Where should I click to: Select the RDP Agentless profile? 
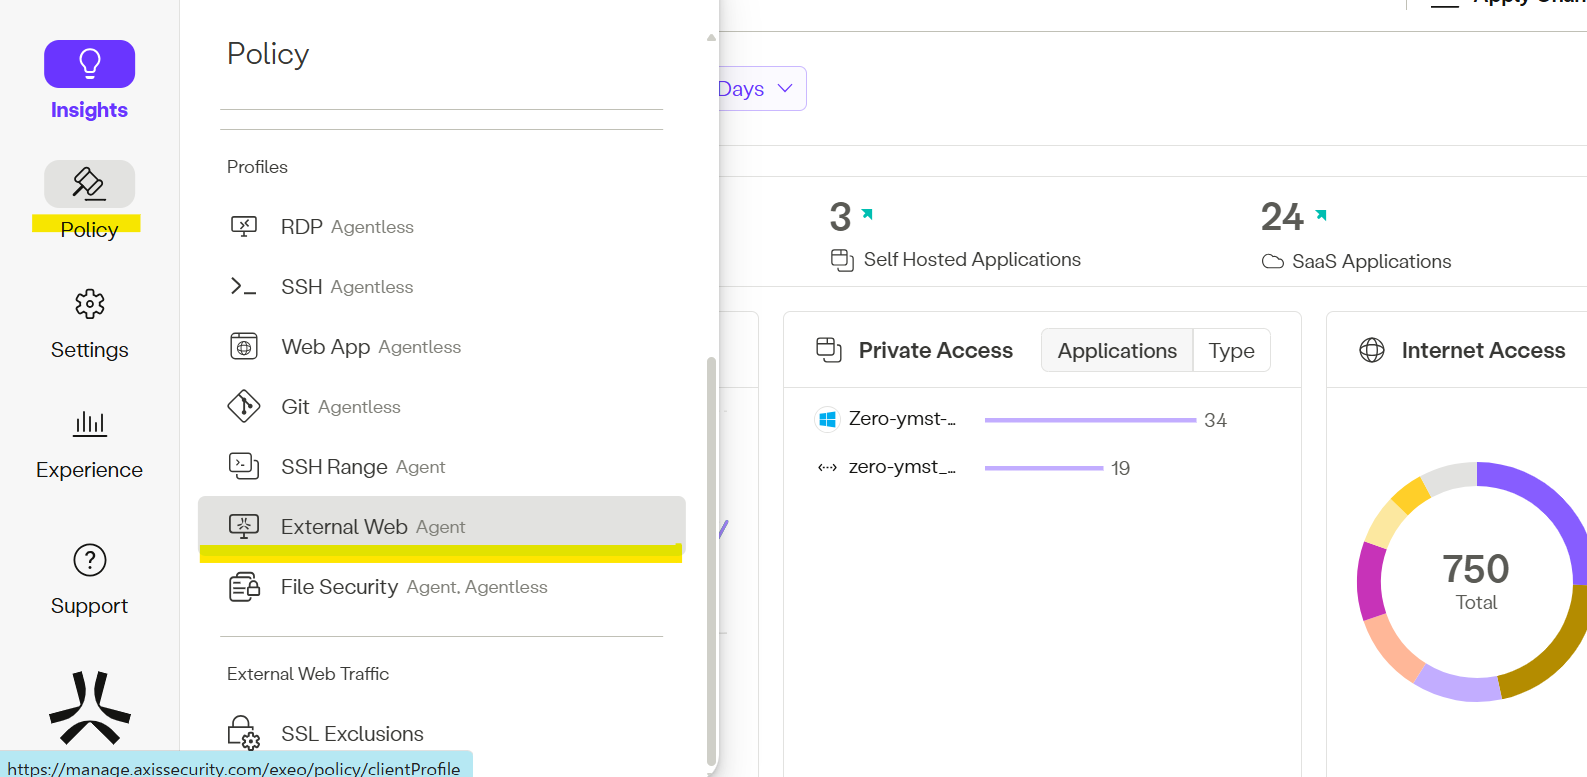(346, 227)
